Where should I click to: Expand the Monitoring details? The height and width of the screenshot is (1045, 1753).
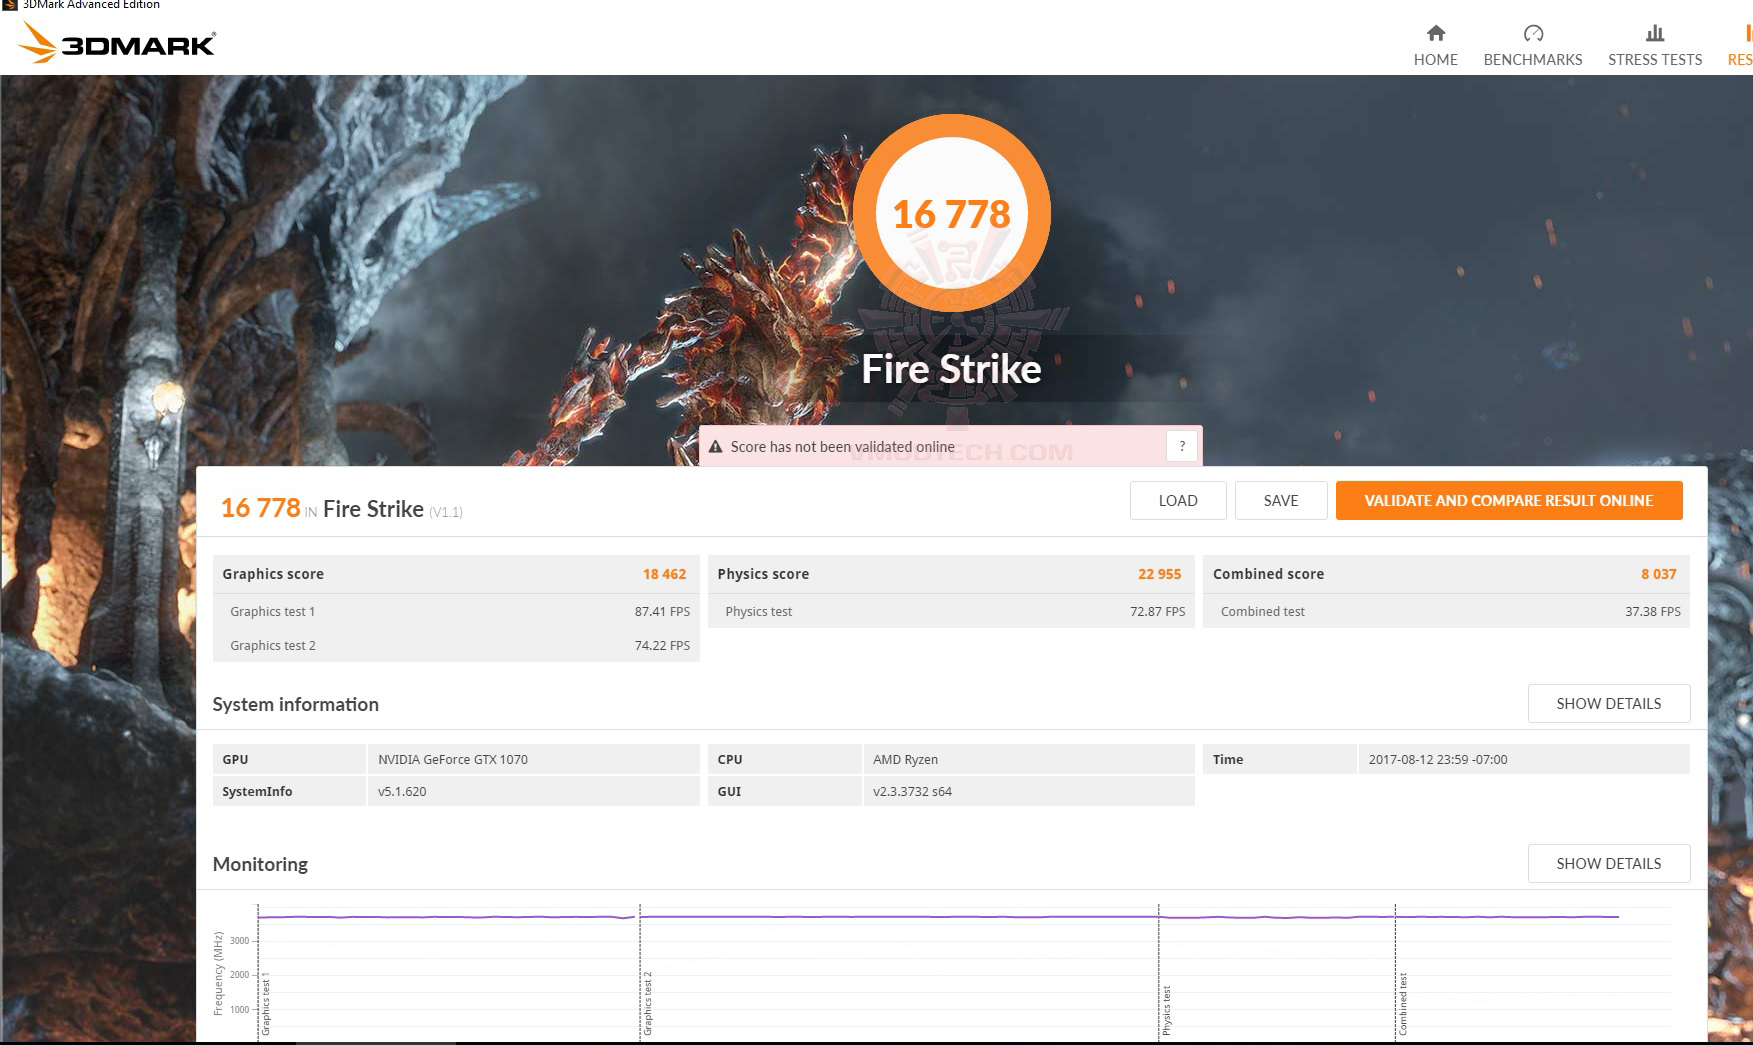pos(1608,863)
